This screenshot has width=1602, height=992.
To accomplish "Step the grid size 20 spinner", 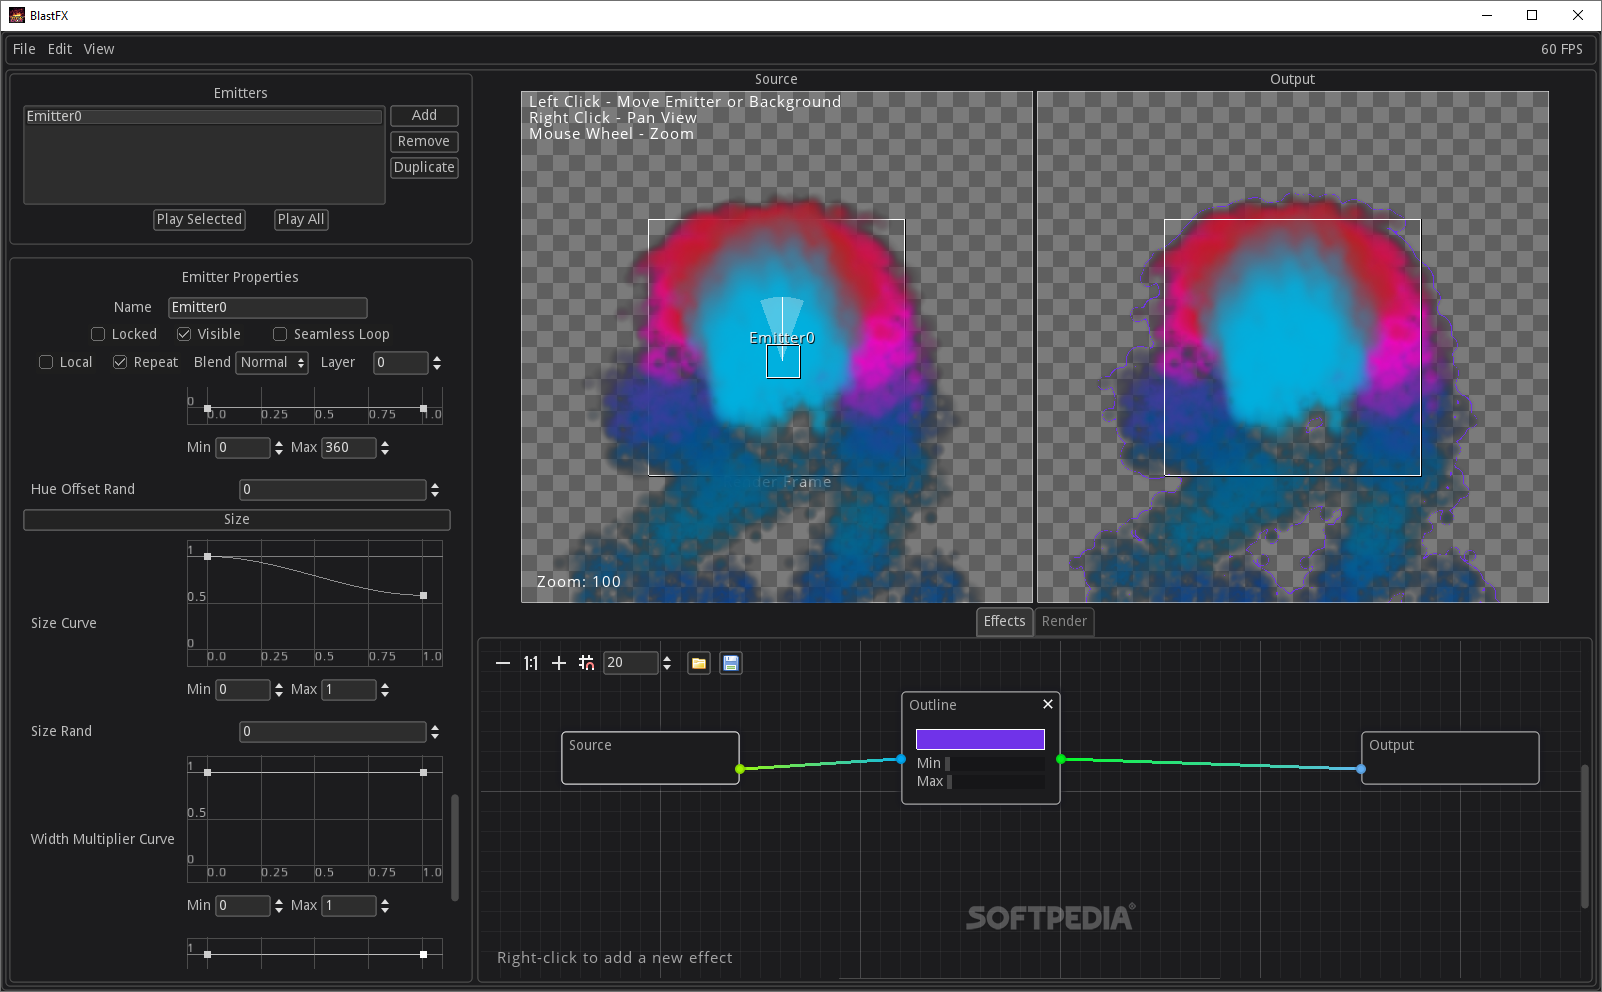I will [x=667, y=663].
